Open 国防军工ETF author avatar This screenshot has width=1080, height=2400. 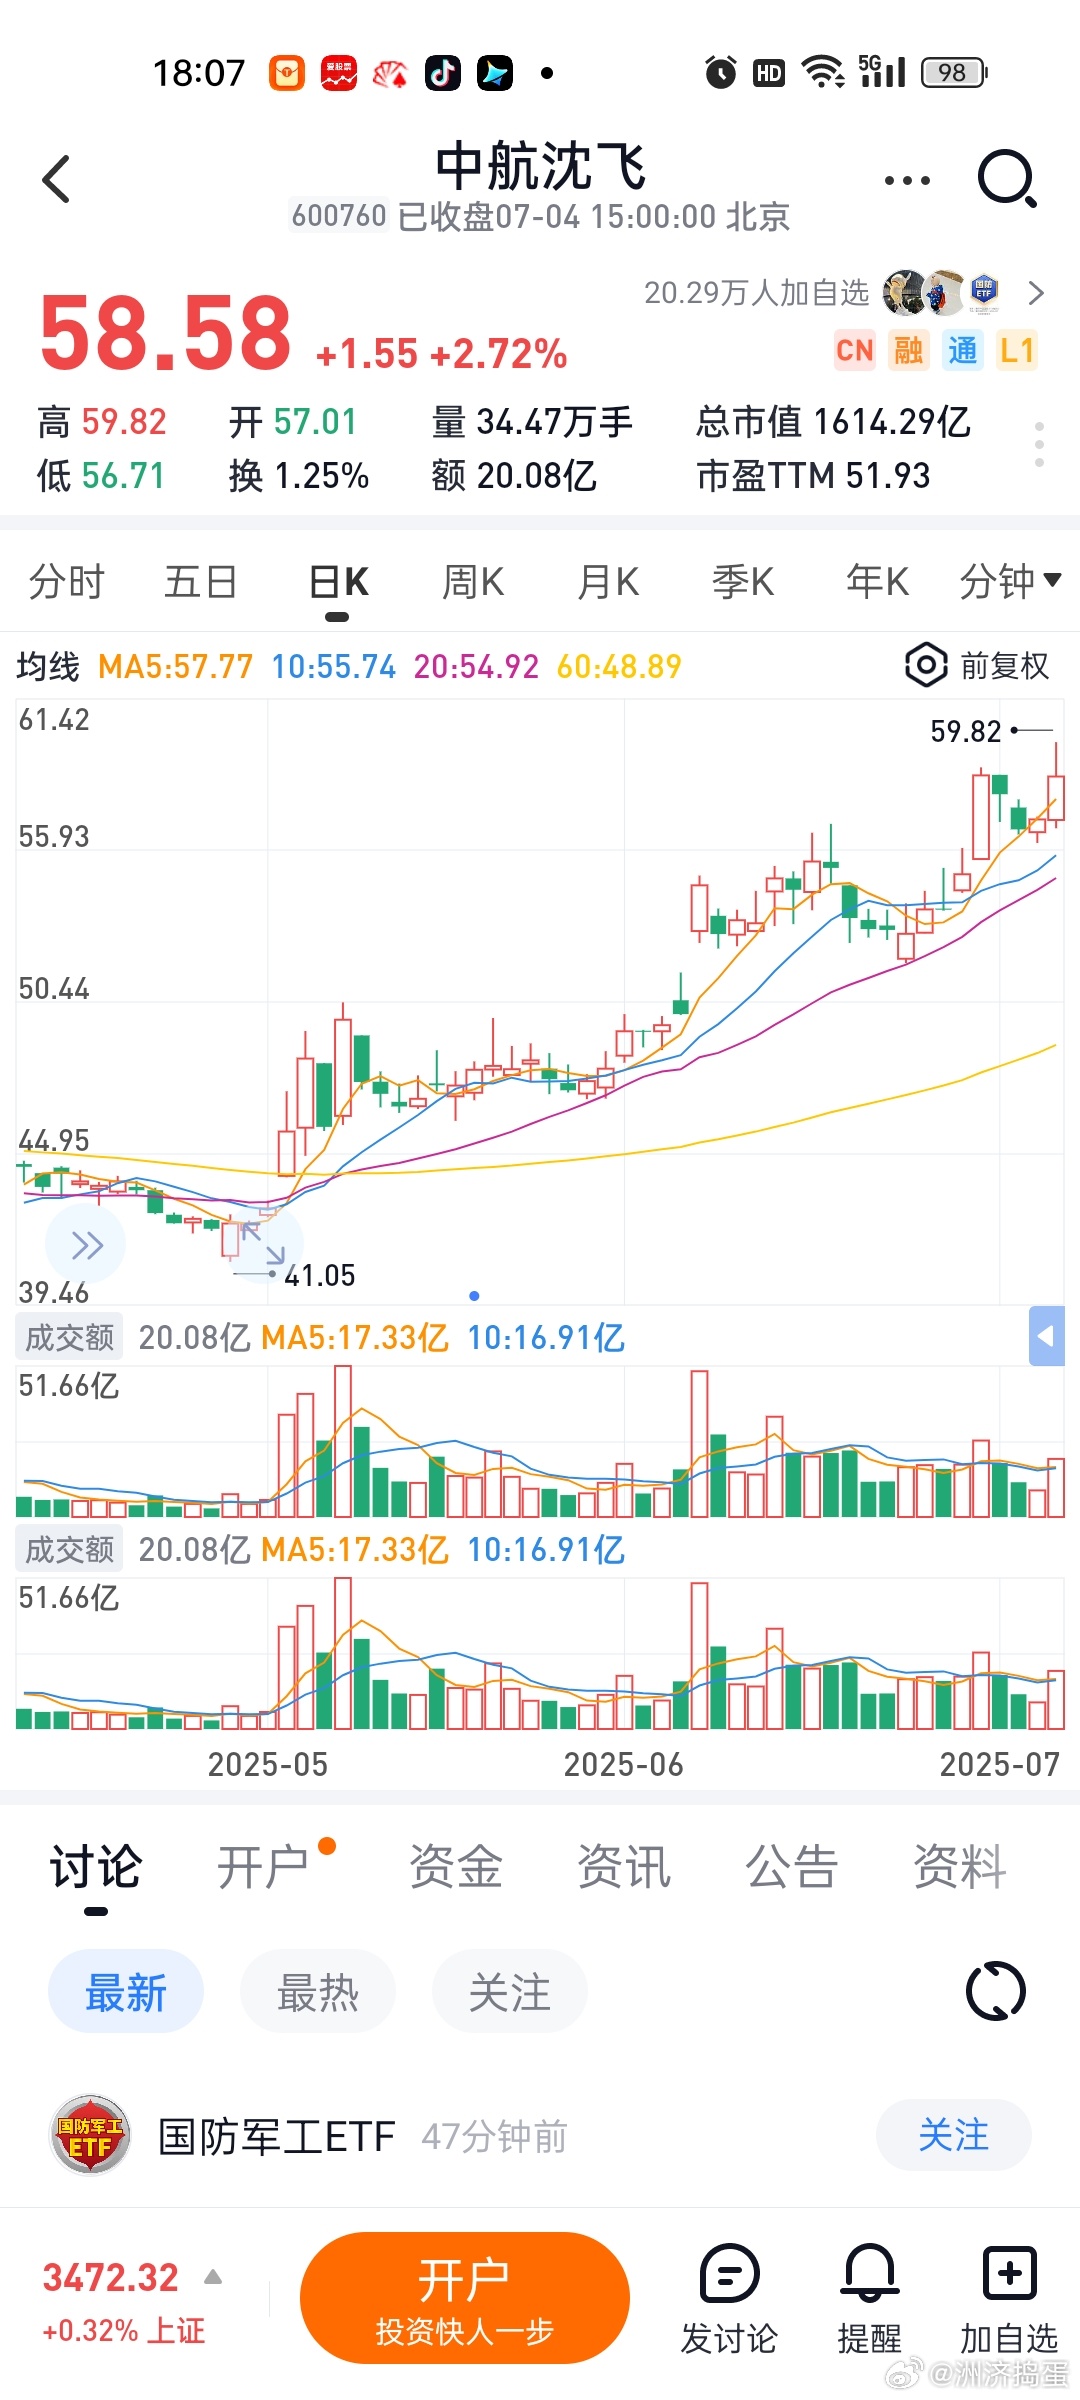[90, 2137]
